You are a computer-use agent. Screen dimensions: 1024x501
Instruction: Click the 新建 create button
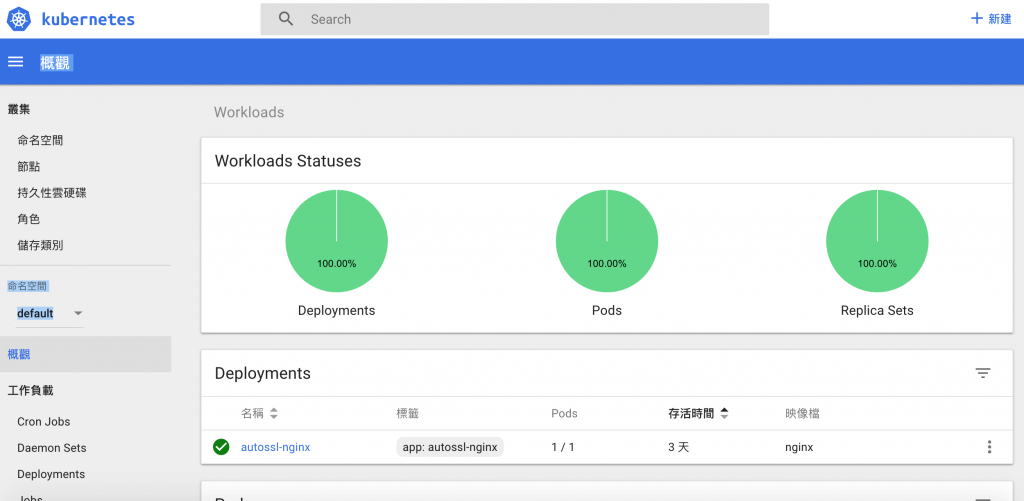point(991,18)
